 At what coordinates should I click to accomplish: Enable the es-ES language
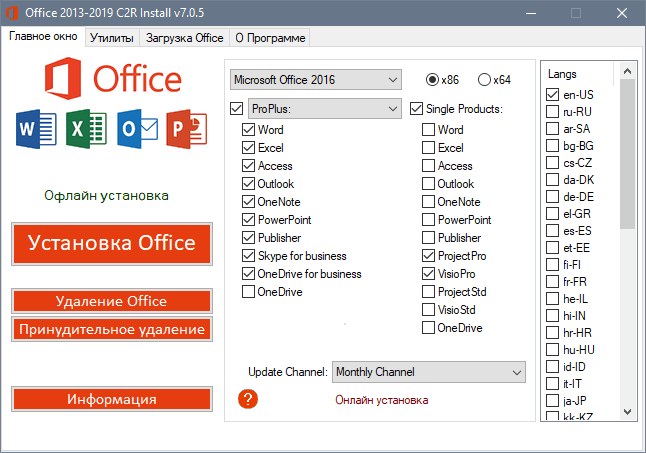point(552,231)
